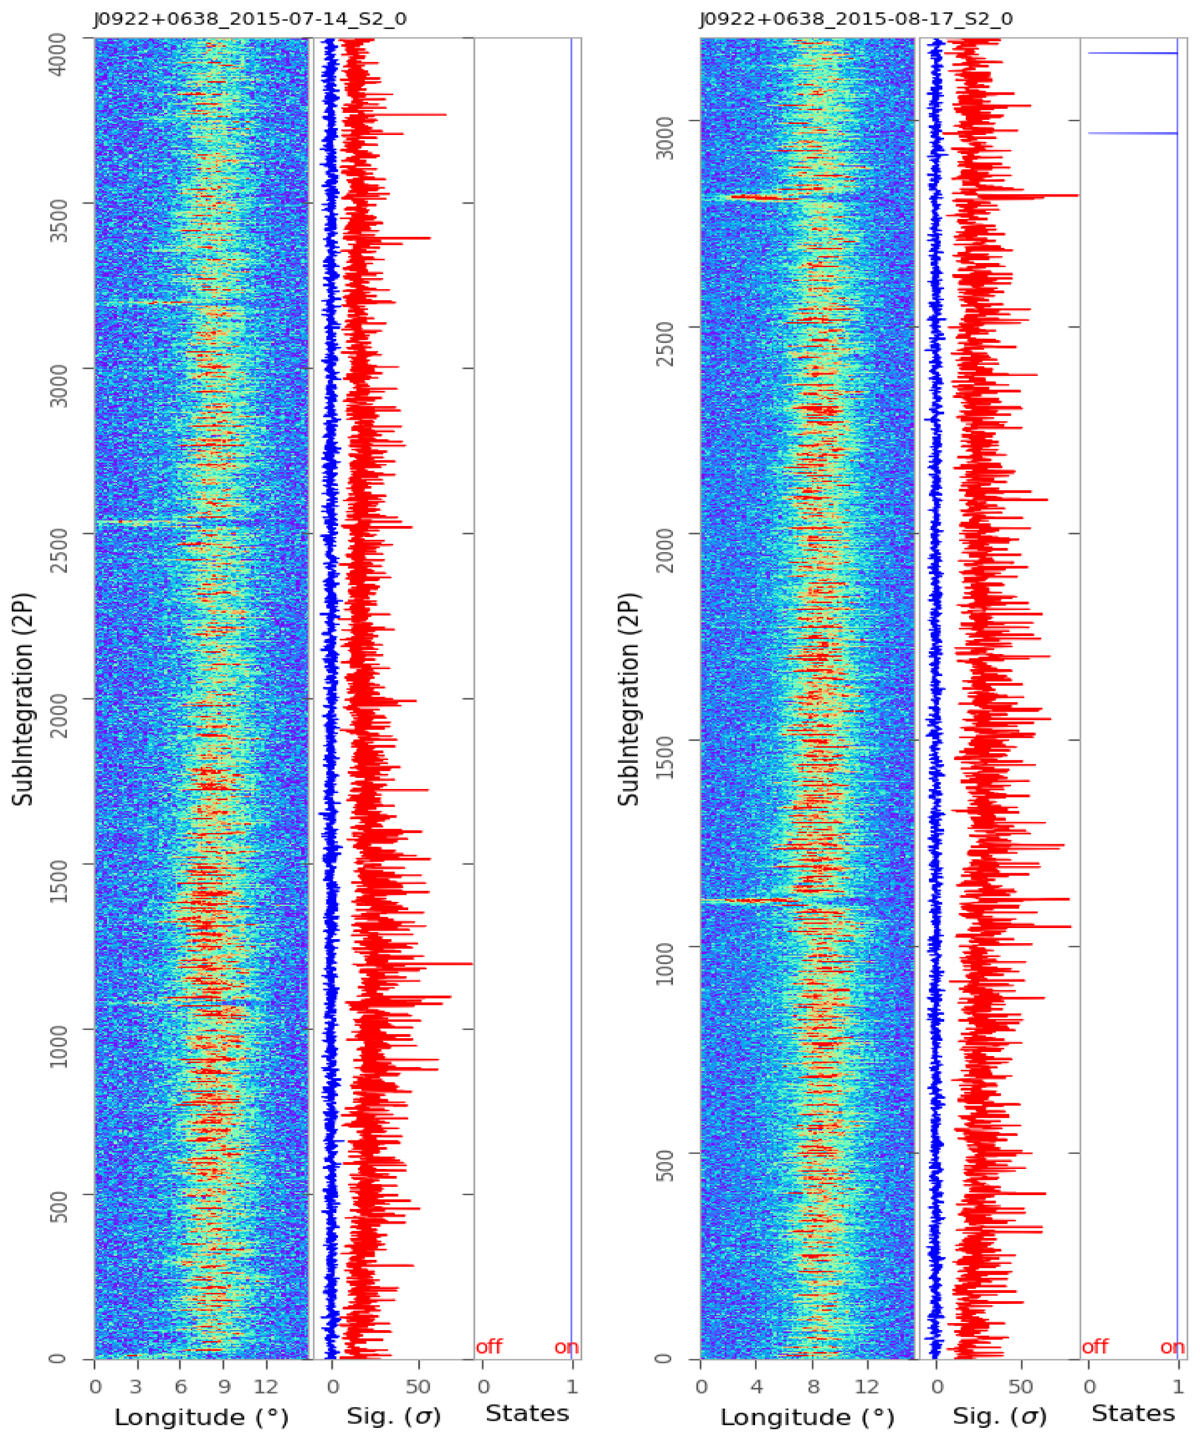
Task: Click the left plot's Sig. (σ) label
Action: click(x=393, y=1416)
